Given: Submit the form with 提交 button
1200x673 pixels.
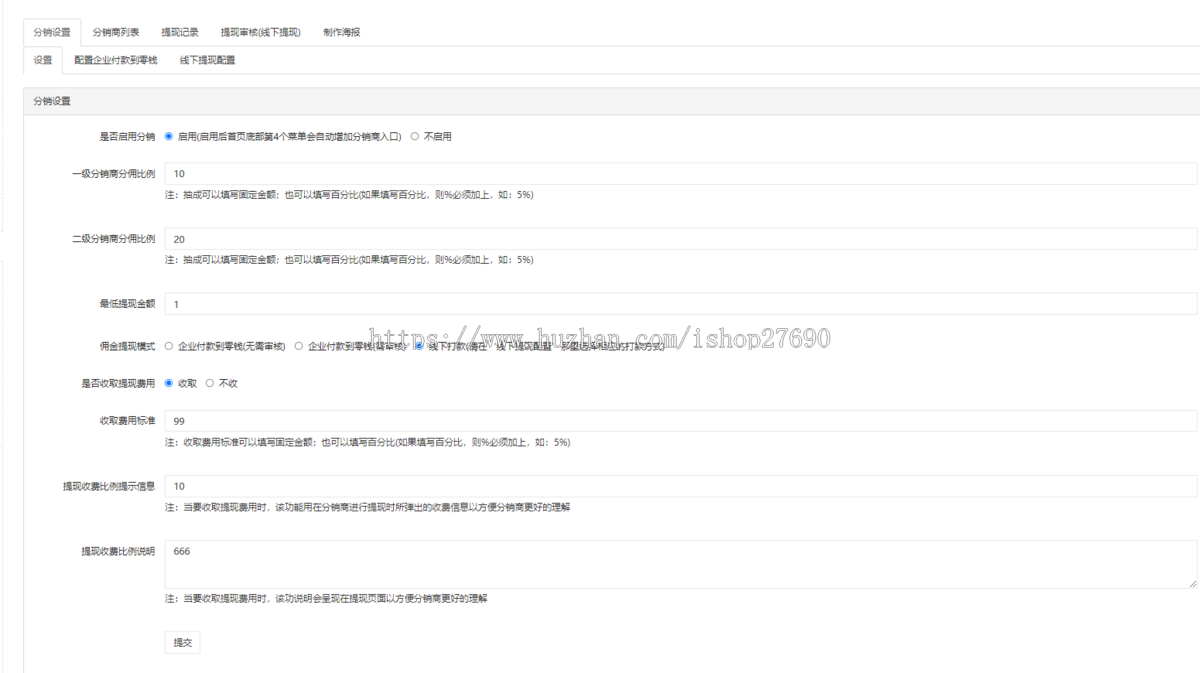Looking at the screenshot, I should (182, 642).
